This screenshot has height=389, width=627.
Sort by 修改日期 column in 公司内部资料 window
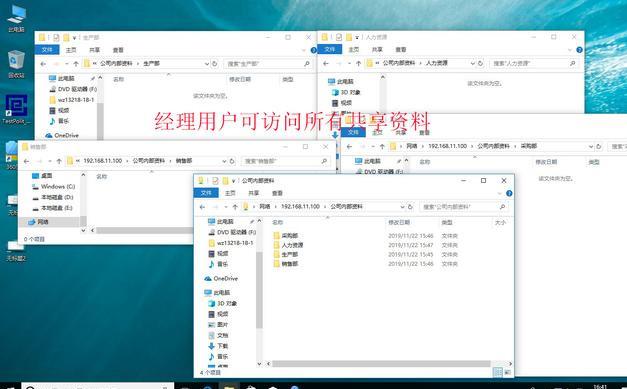point(399,222)
